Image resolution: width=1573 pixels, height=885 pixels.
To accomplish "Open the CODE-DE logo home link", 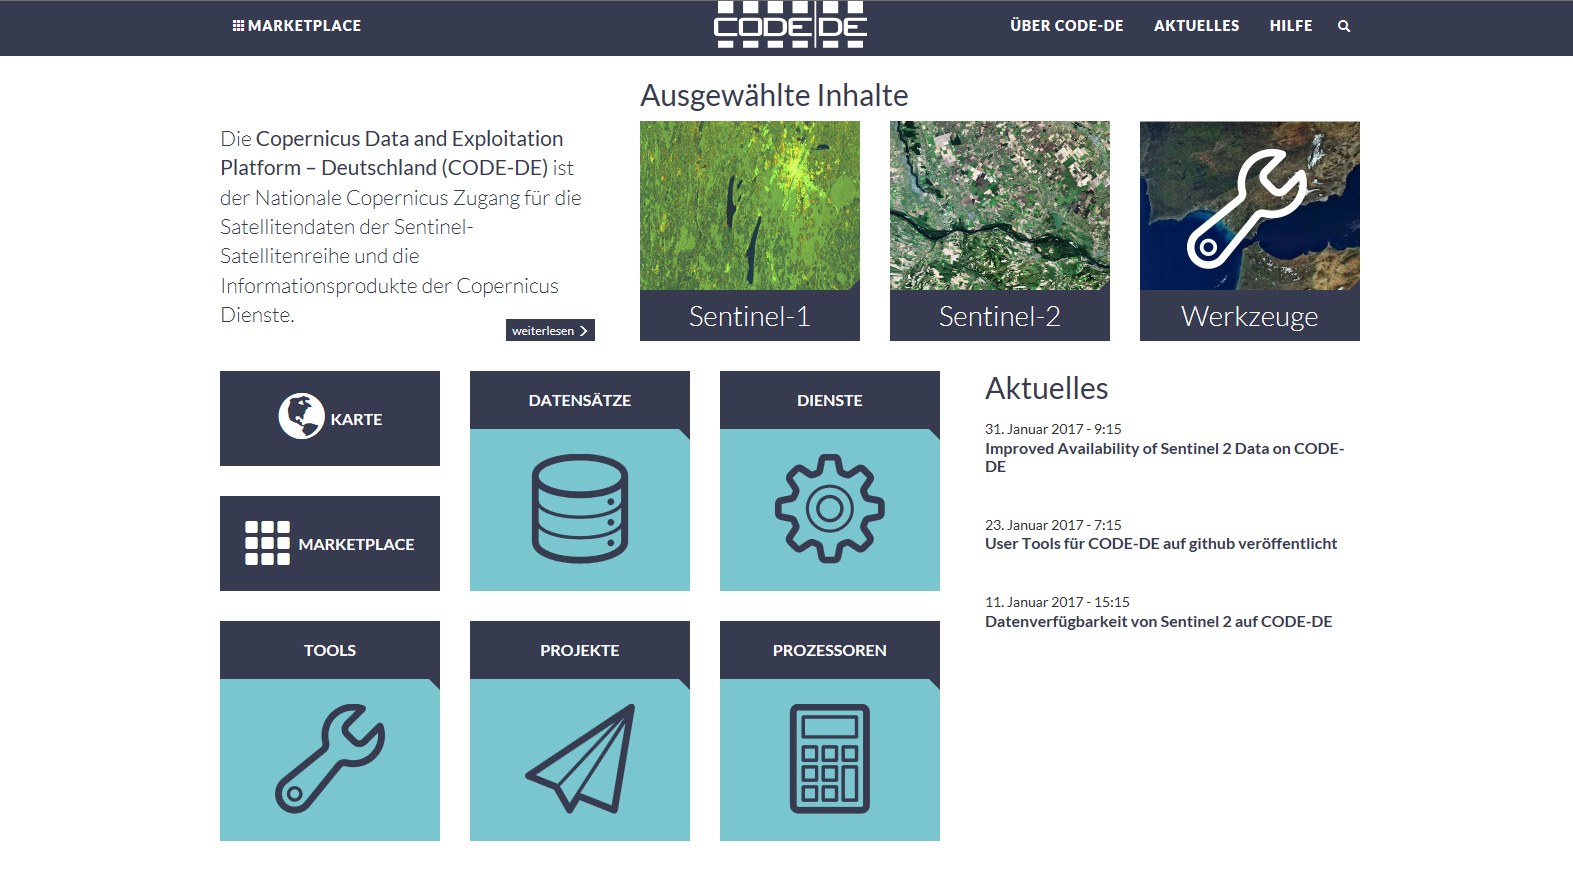I will [790, 26].
